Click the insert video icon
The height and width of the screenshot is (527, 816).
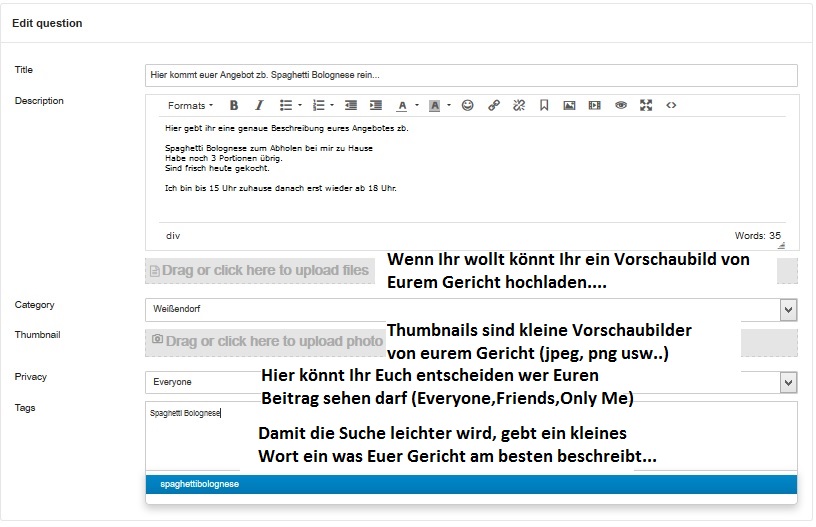[595, 105]
